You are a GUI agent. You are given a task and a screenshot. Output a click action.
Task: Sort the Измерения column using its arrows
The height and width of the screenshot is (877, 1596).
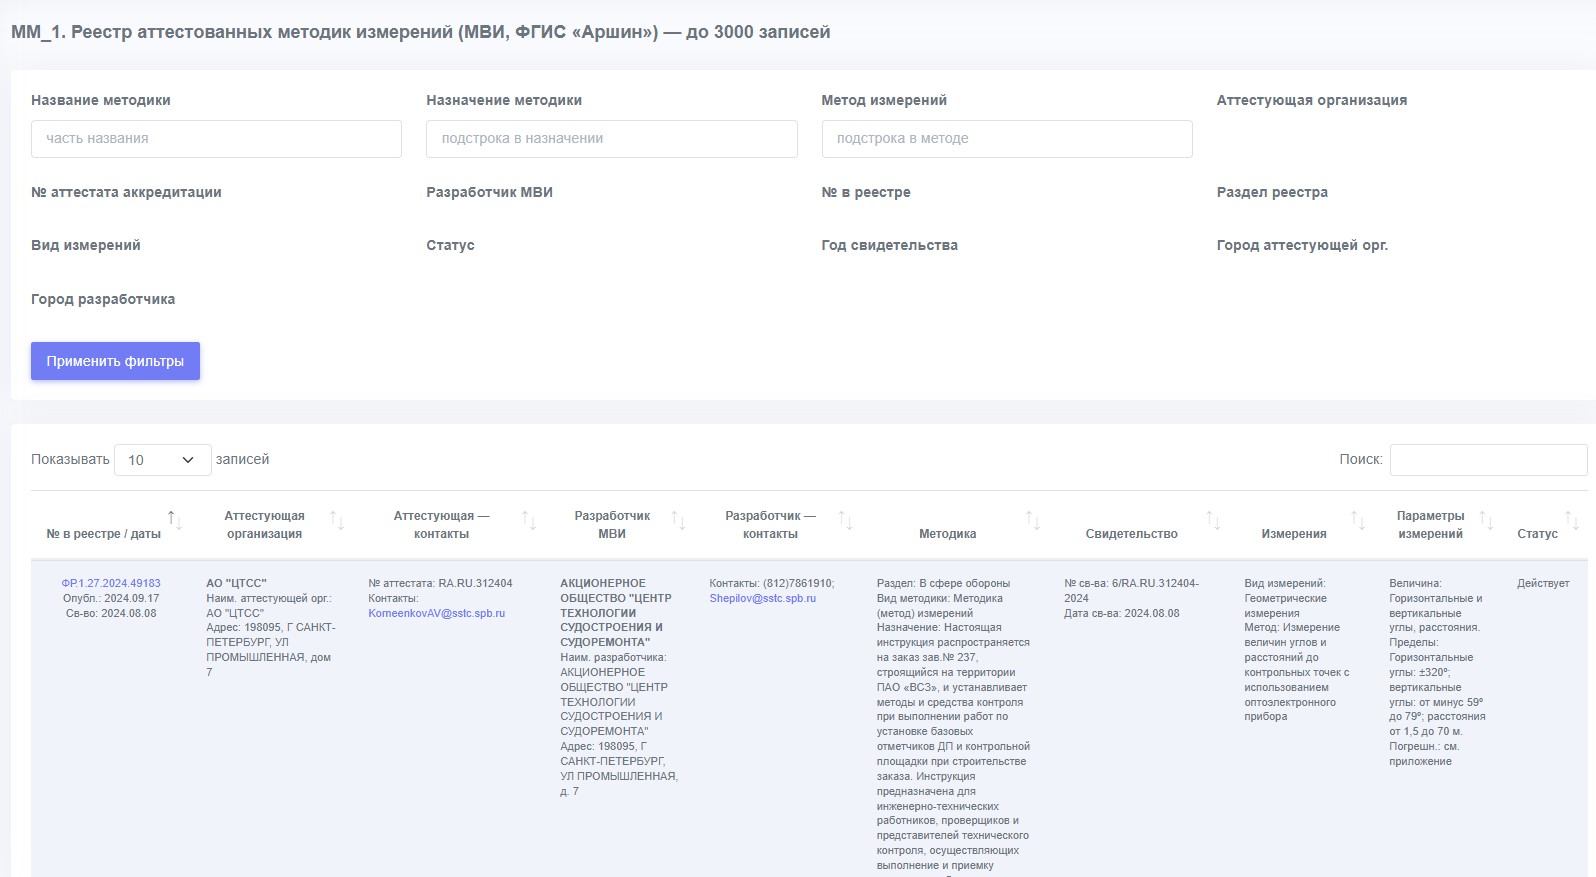coord(1357,521)
